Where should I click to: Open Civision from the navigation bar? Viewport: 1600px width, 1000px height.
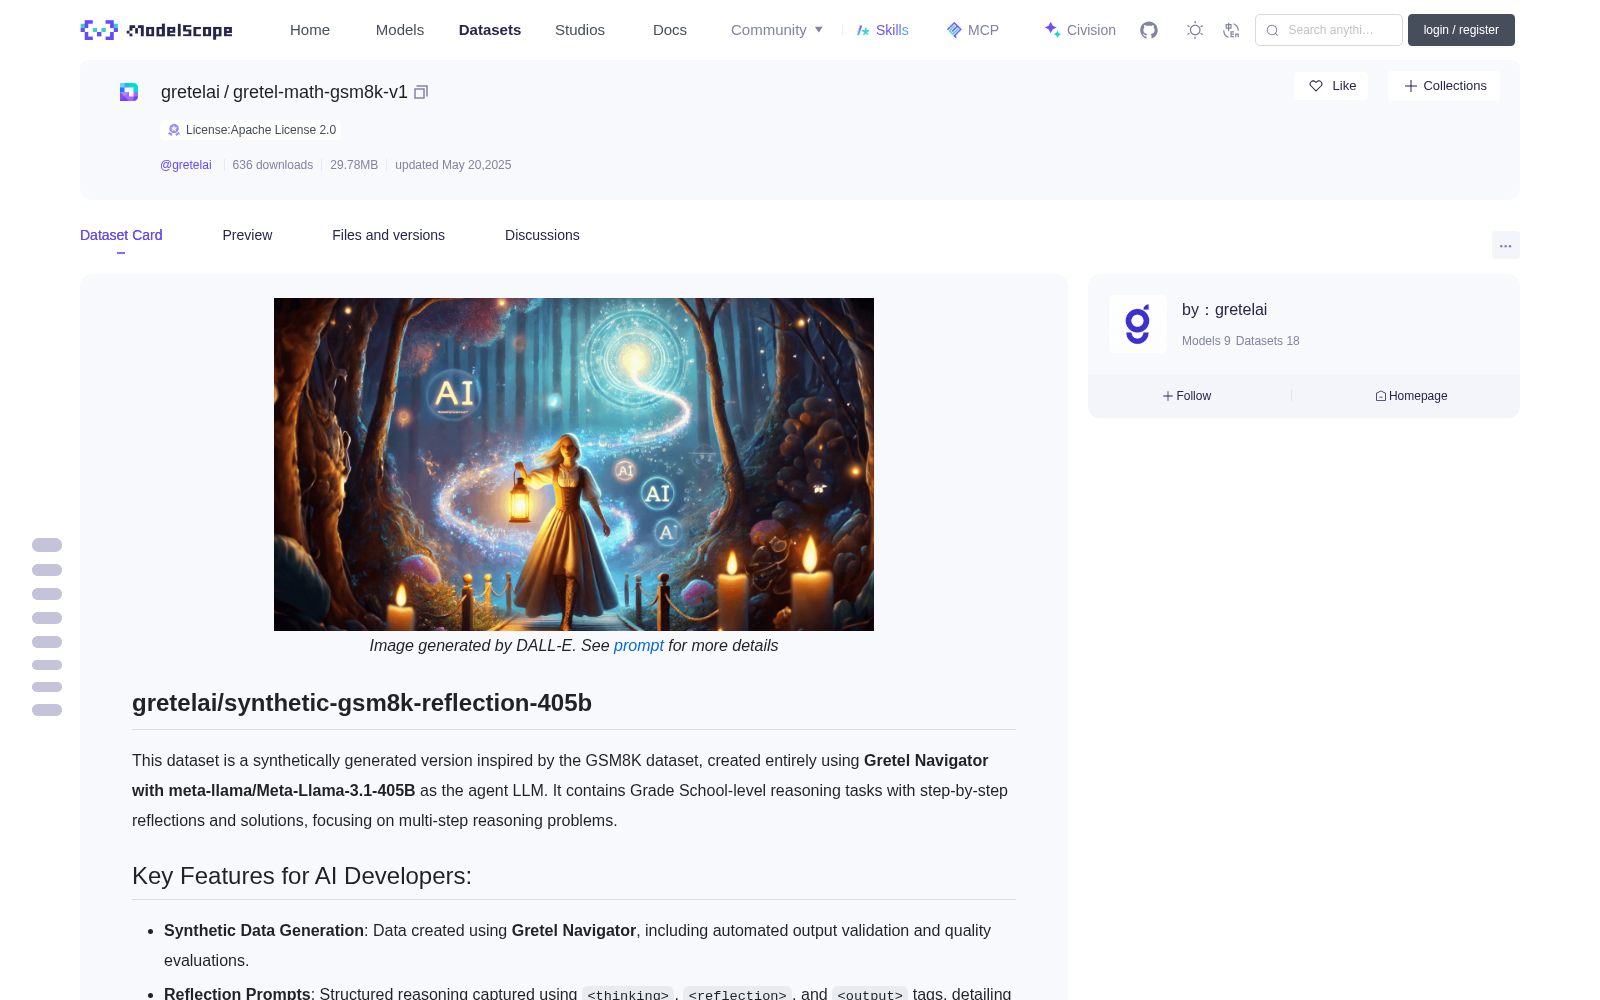click(x=1080, y=30)
